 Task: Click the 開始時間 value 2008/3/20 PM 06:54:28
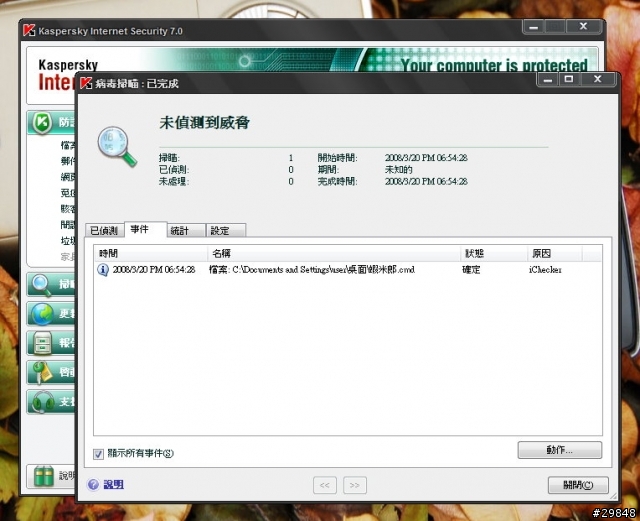coord(426,158)
